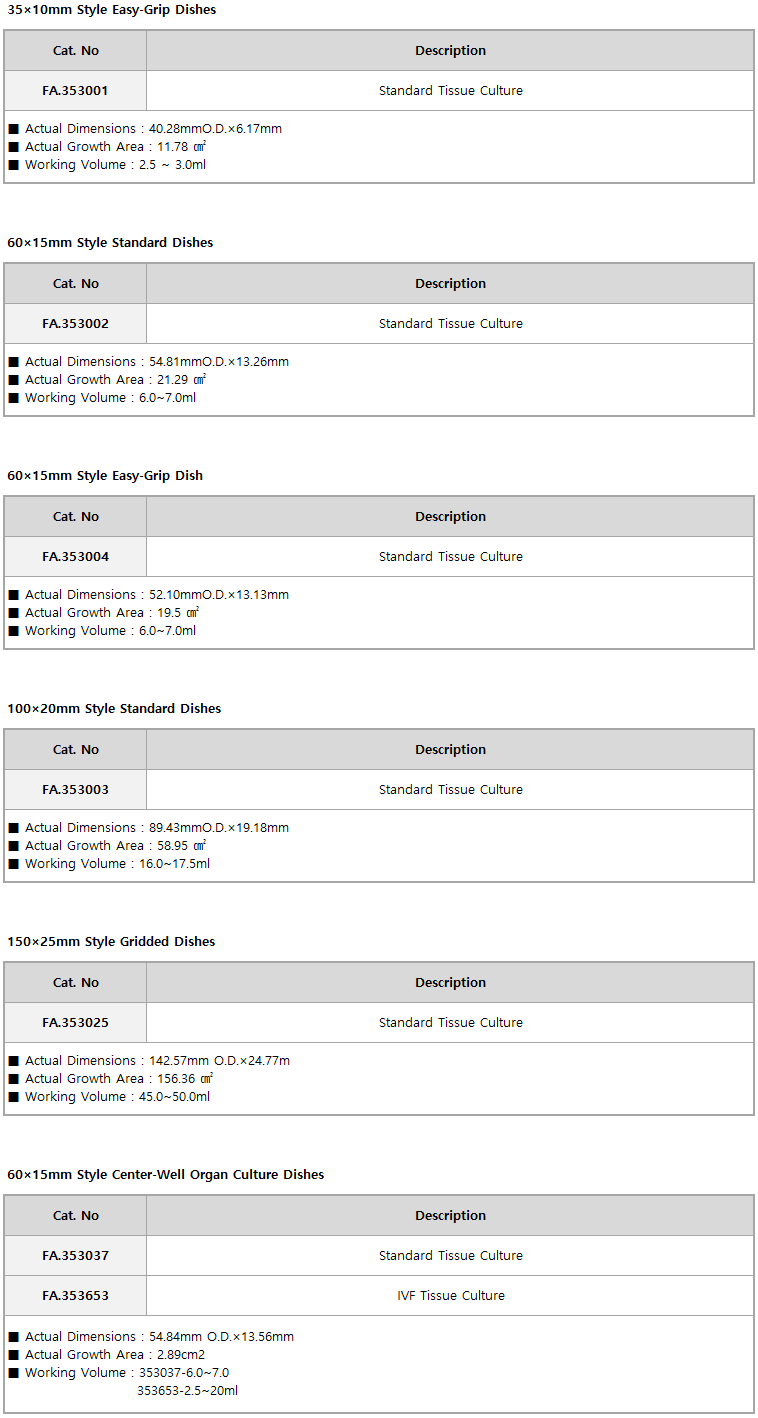Select catalog number FA.353002
Screen dimensions: 758x1418
pos(76,324)
